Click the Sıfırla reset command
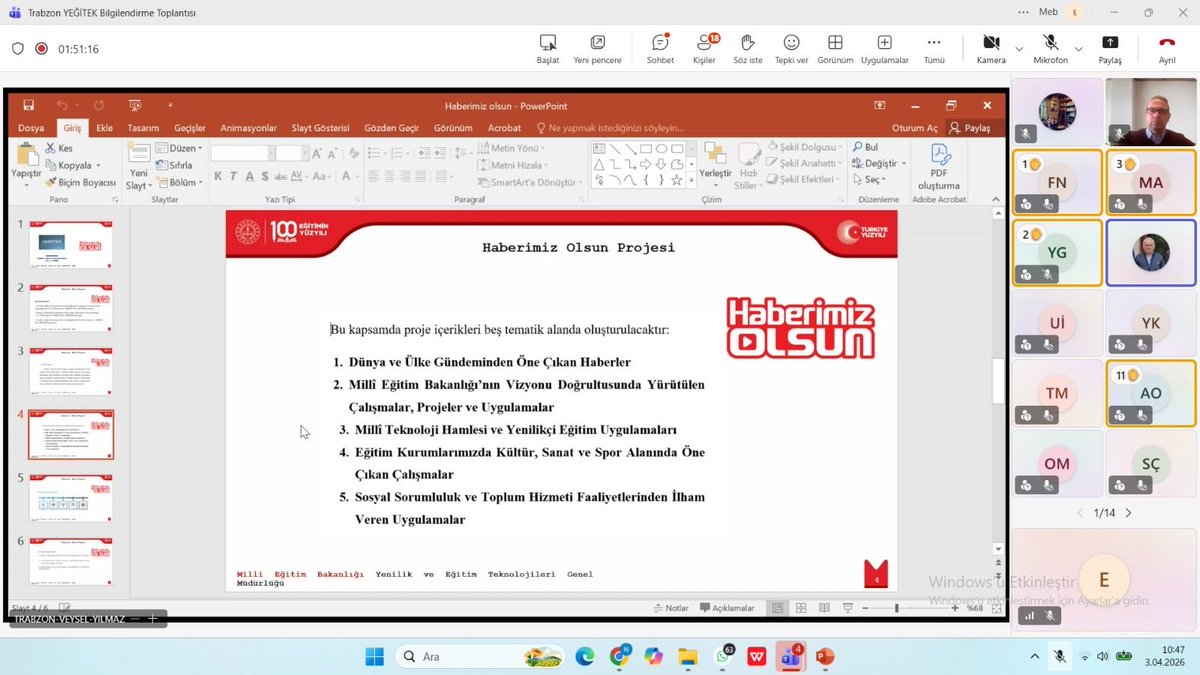This screenshot has height=675, width=1200. 174,165
